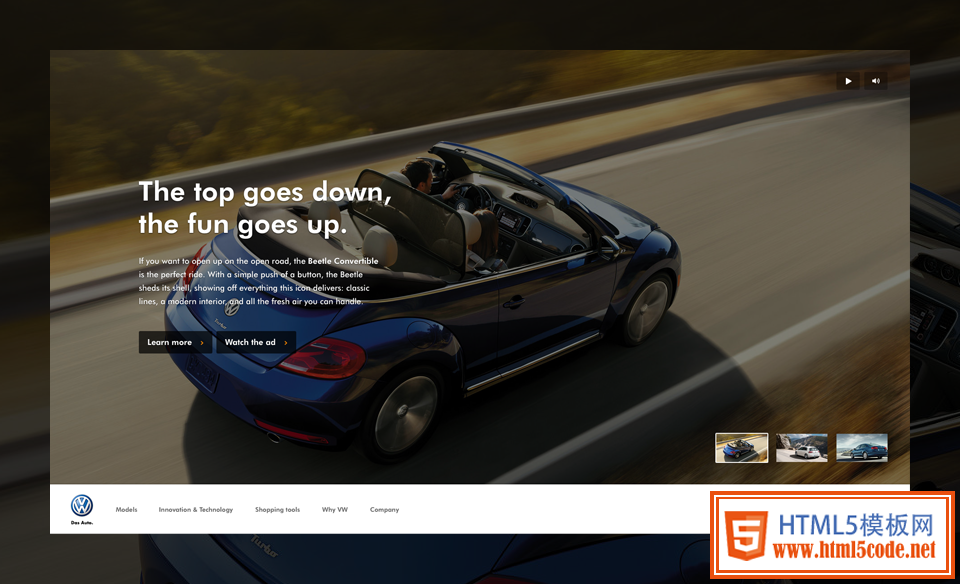
Task: Select the blue Beetle convertible thumbnail
Action: tap(741, 447)
